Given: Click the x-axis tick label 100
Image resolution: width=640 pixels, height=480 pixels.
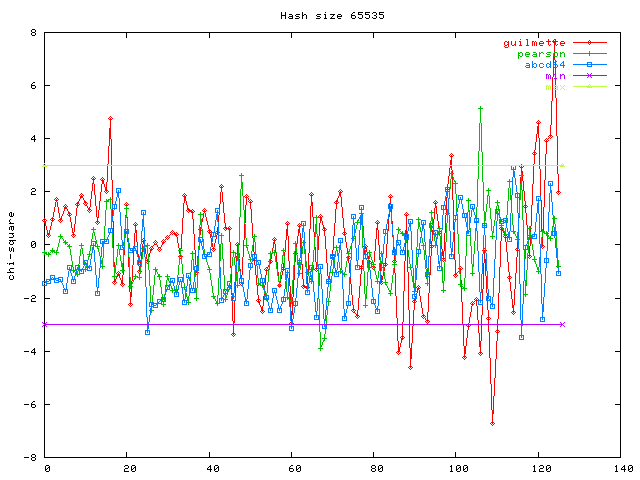Looking at the screenshot, I should (456, 468).
